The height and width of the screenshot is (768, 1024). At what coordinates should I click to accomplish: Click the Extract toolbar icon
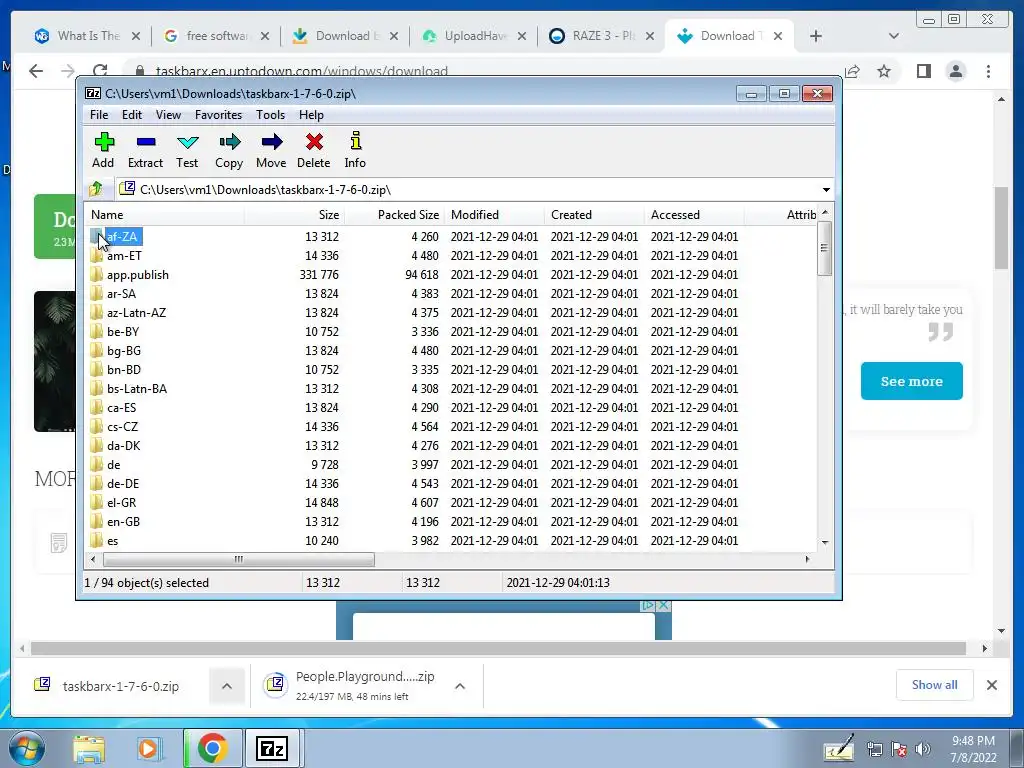point(145,150)
